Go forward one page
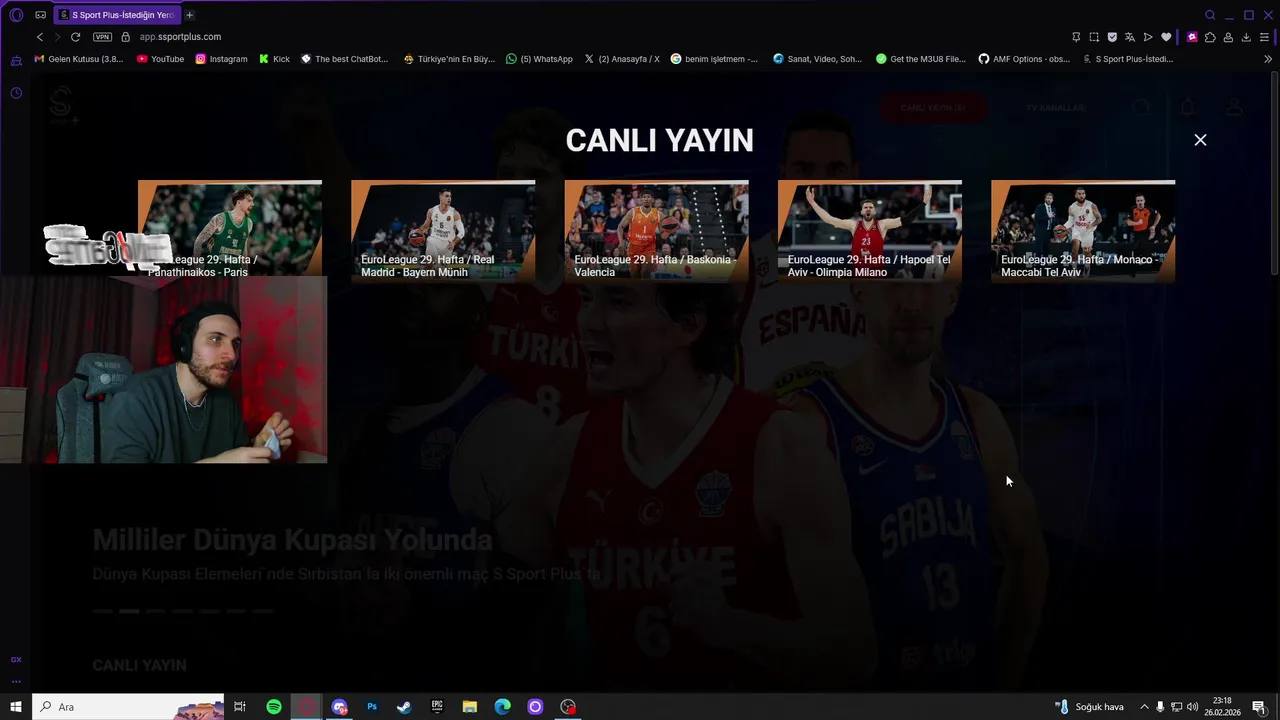Viewport: 1280px width, 720px height. (x=57, y=37)
